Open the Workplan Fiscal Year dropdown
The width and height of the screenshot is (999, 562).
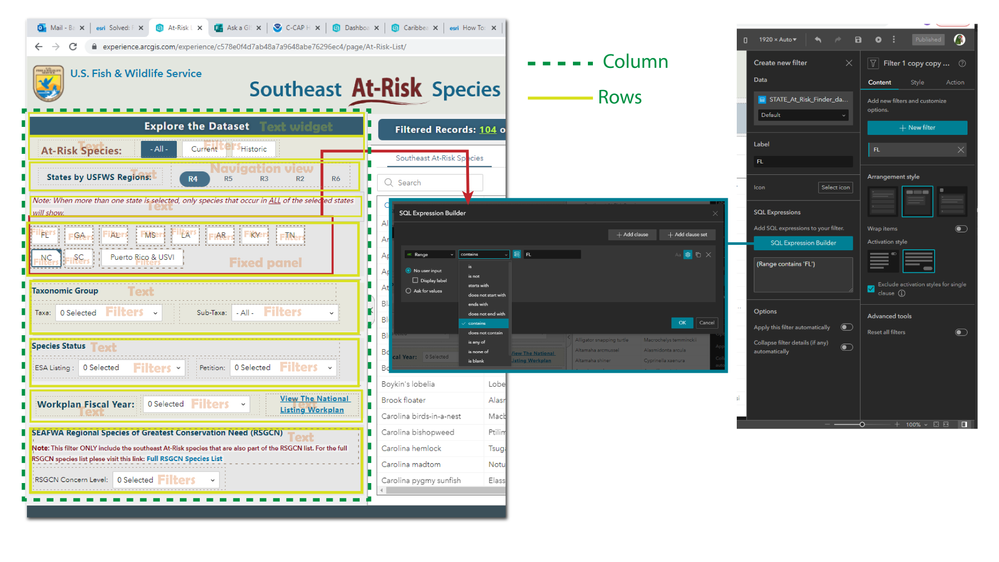[196, 404]
